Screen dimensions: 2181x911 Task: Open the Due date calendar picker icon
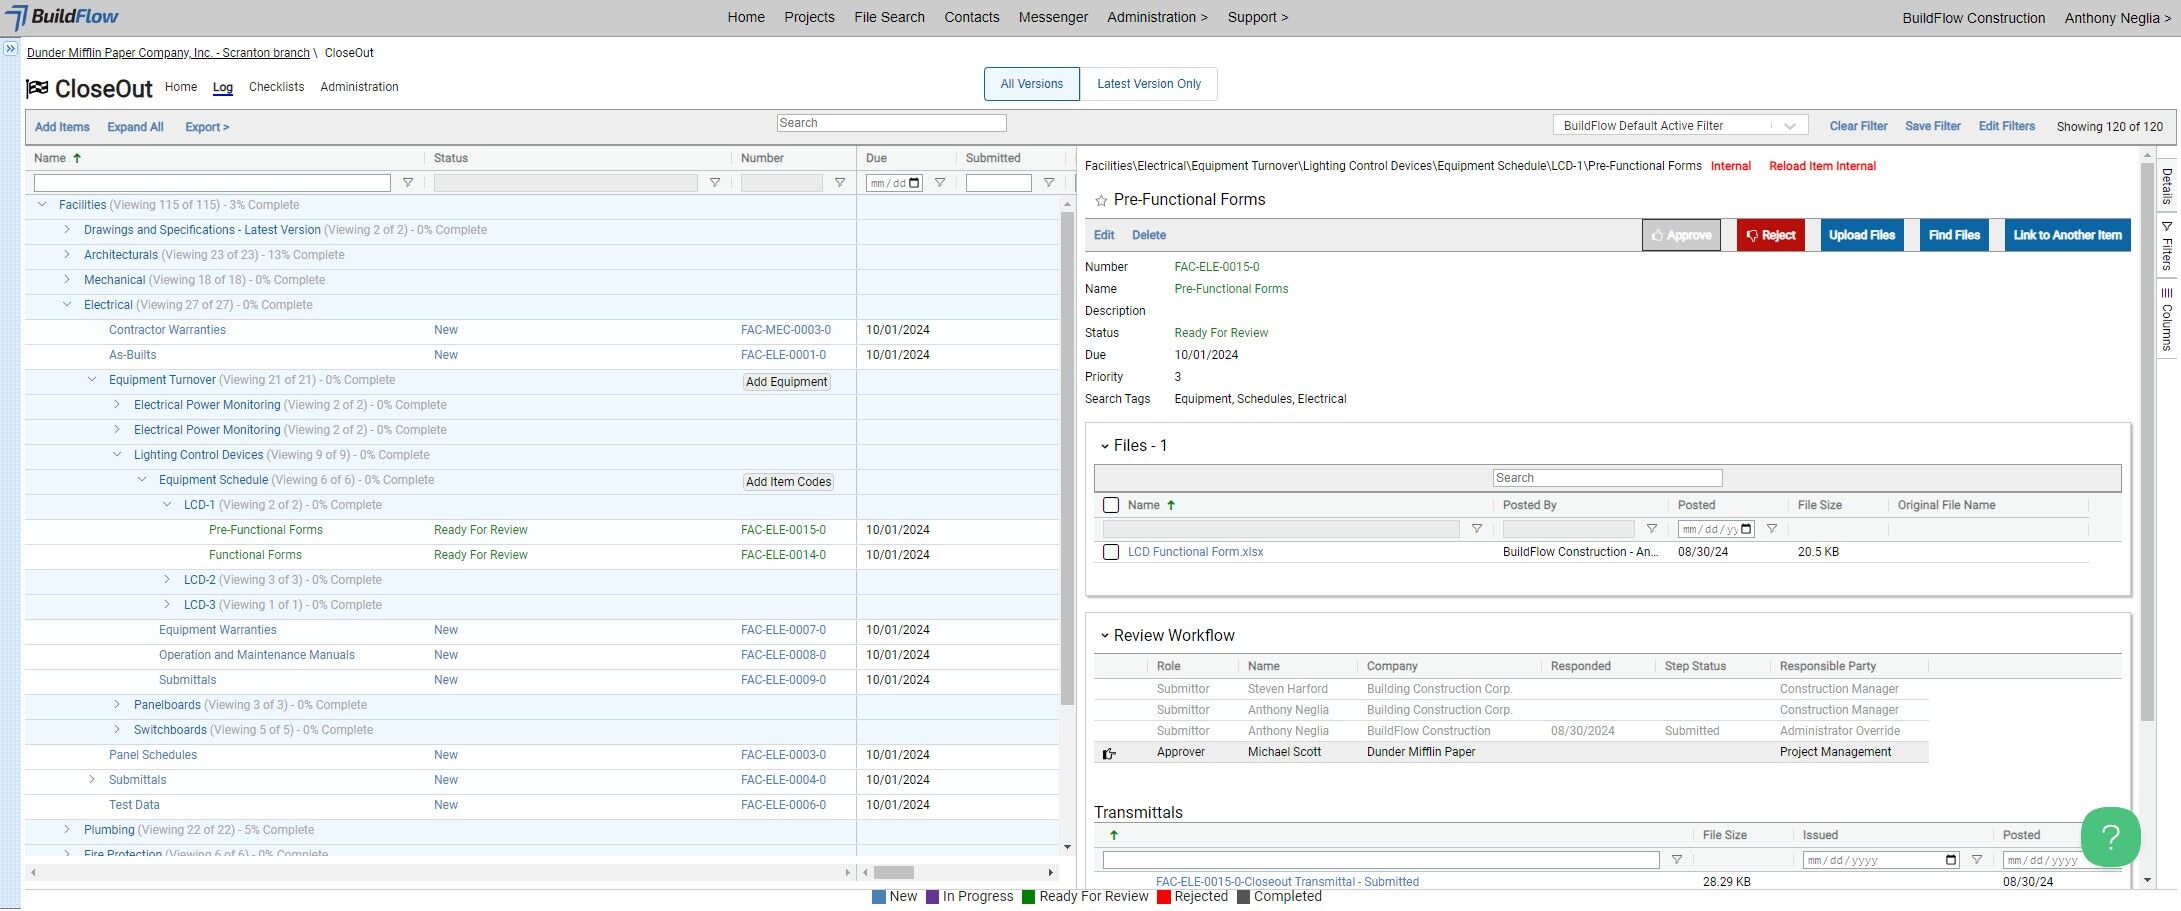click(x=913, y=183)
